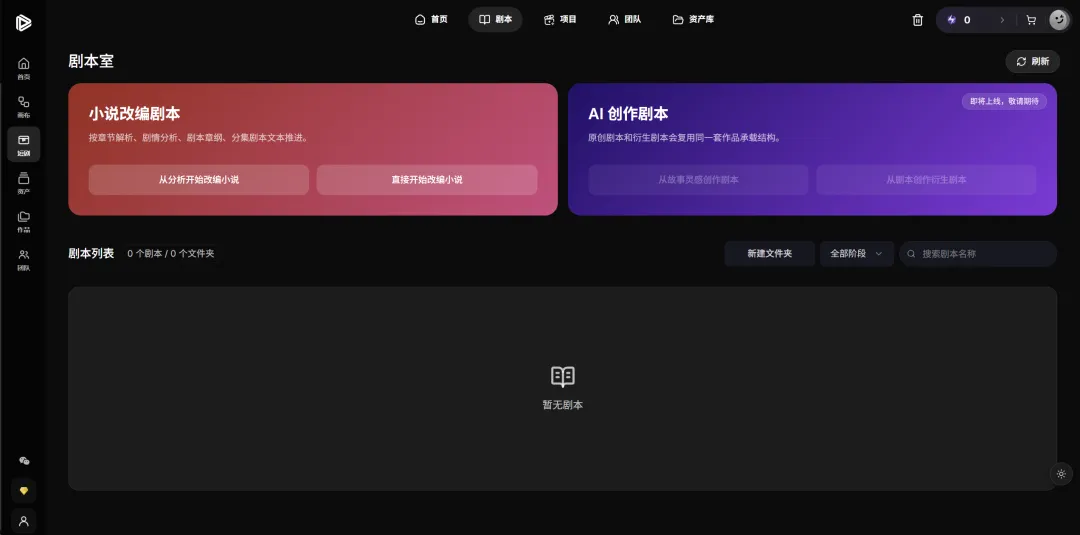Open 首页 home in the left sidebar
The image size is (1080, 535).
(x=23, y=68)
